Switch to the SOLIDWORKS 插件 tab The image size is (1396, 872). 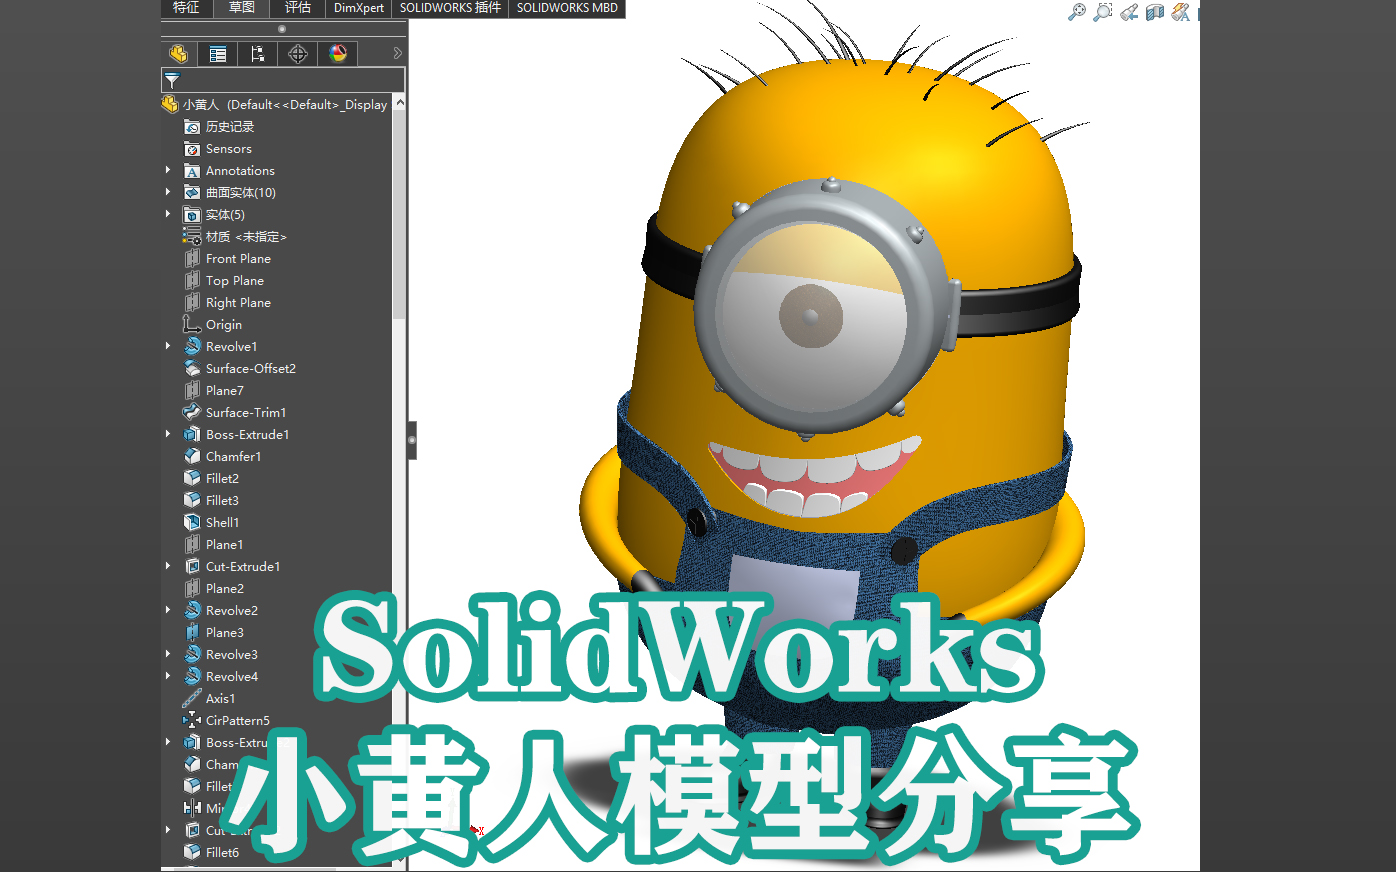[450, 8]
